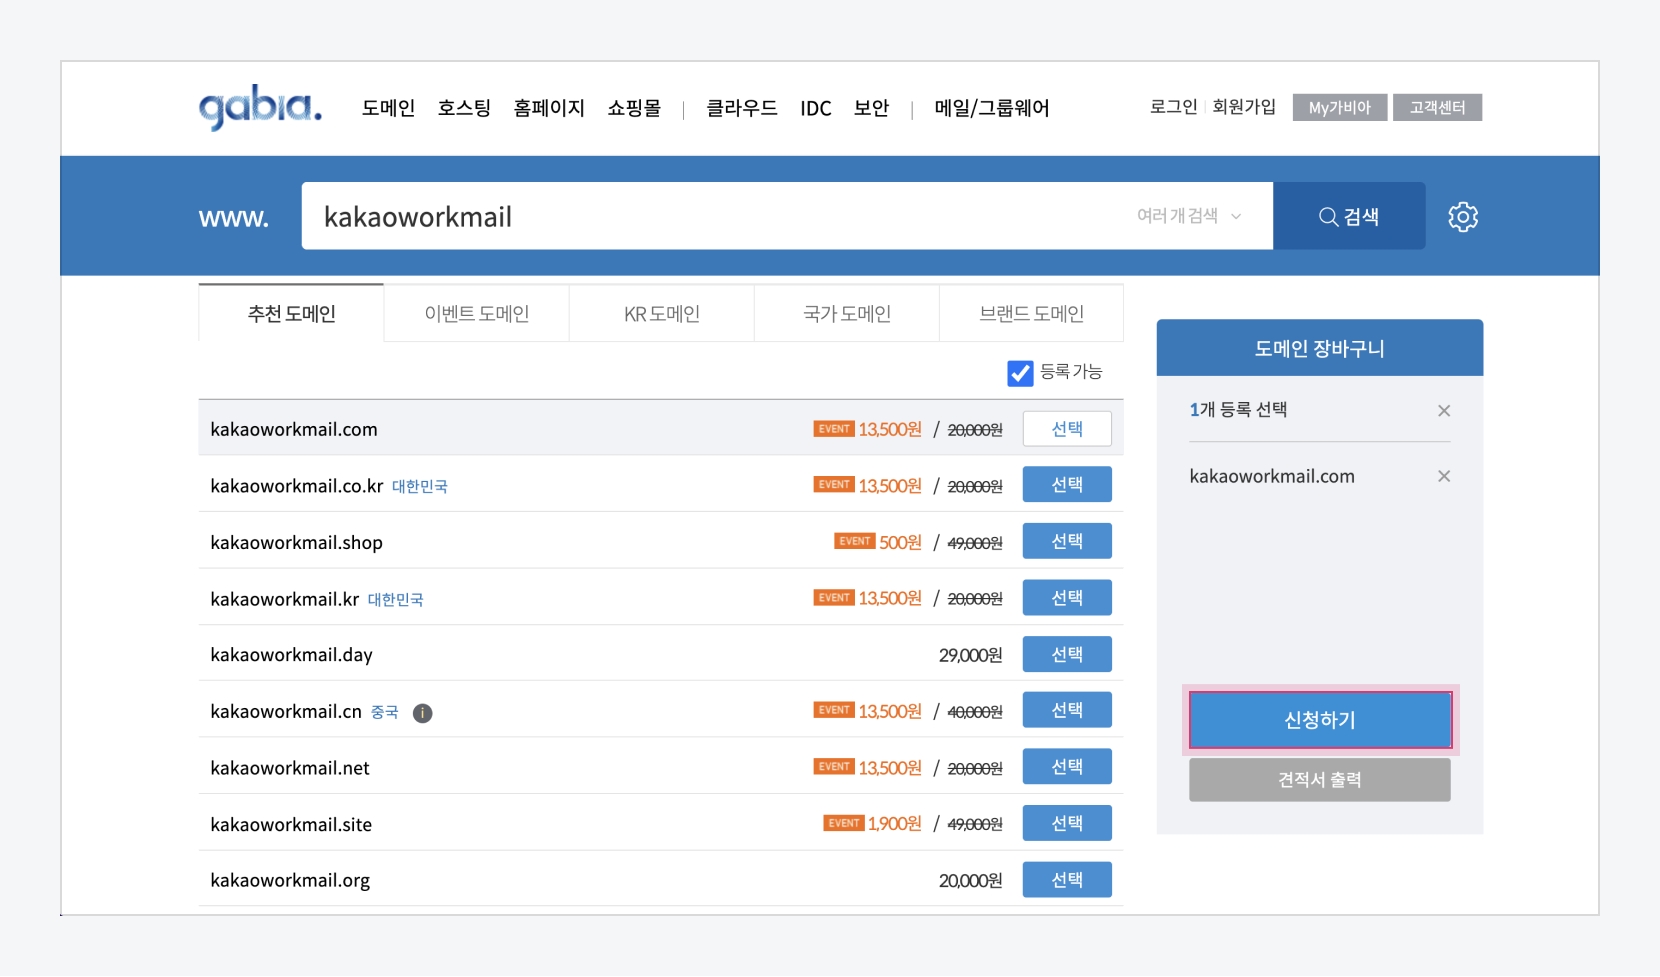Open the 국가 도메인 tab
This screenshot has height=977, width=1660.
point(846,314)
